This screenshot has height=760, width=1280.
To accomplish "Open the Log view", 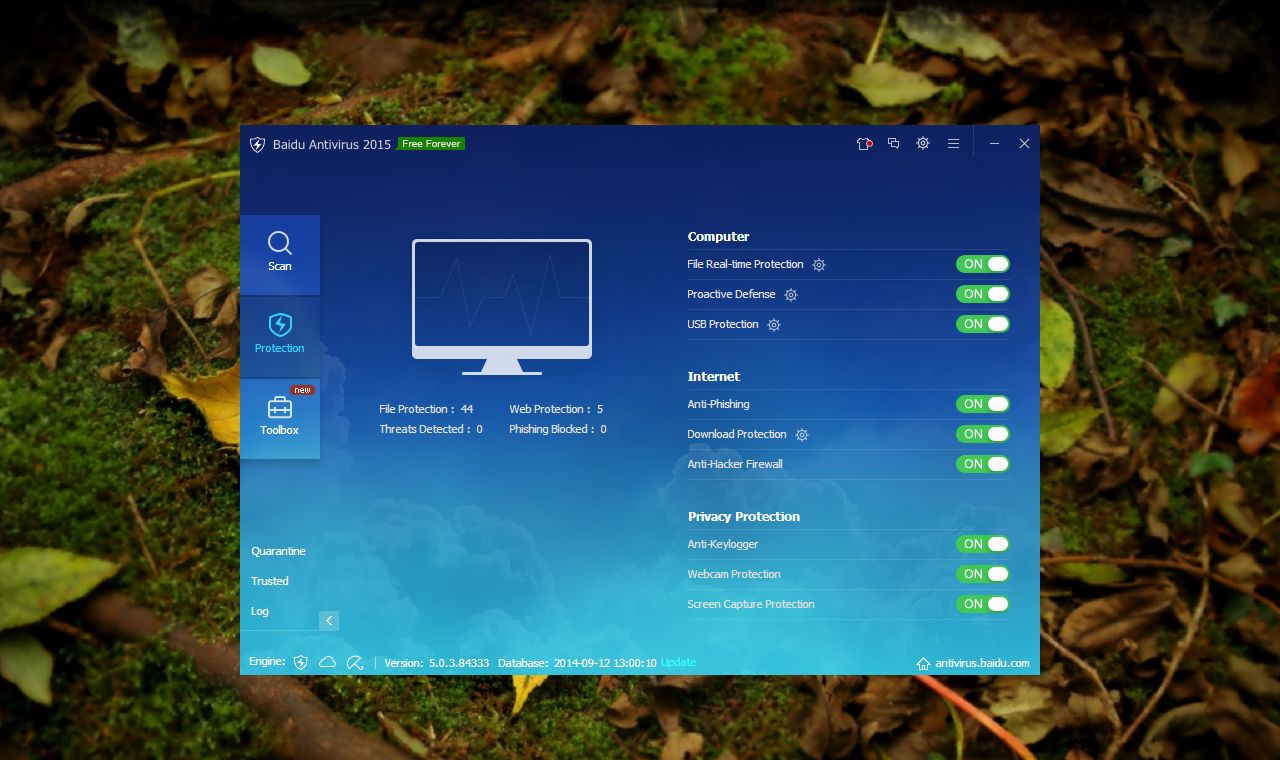I will click(x=260, y=611).
